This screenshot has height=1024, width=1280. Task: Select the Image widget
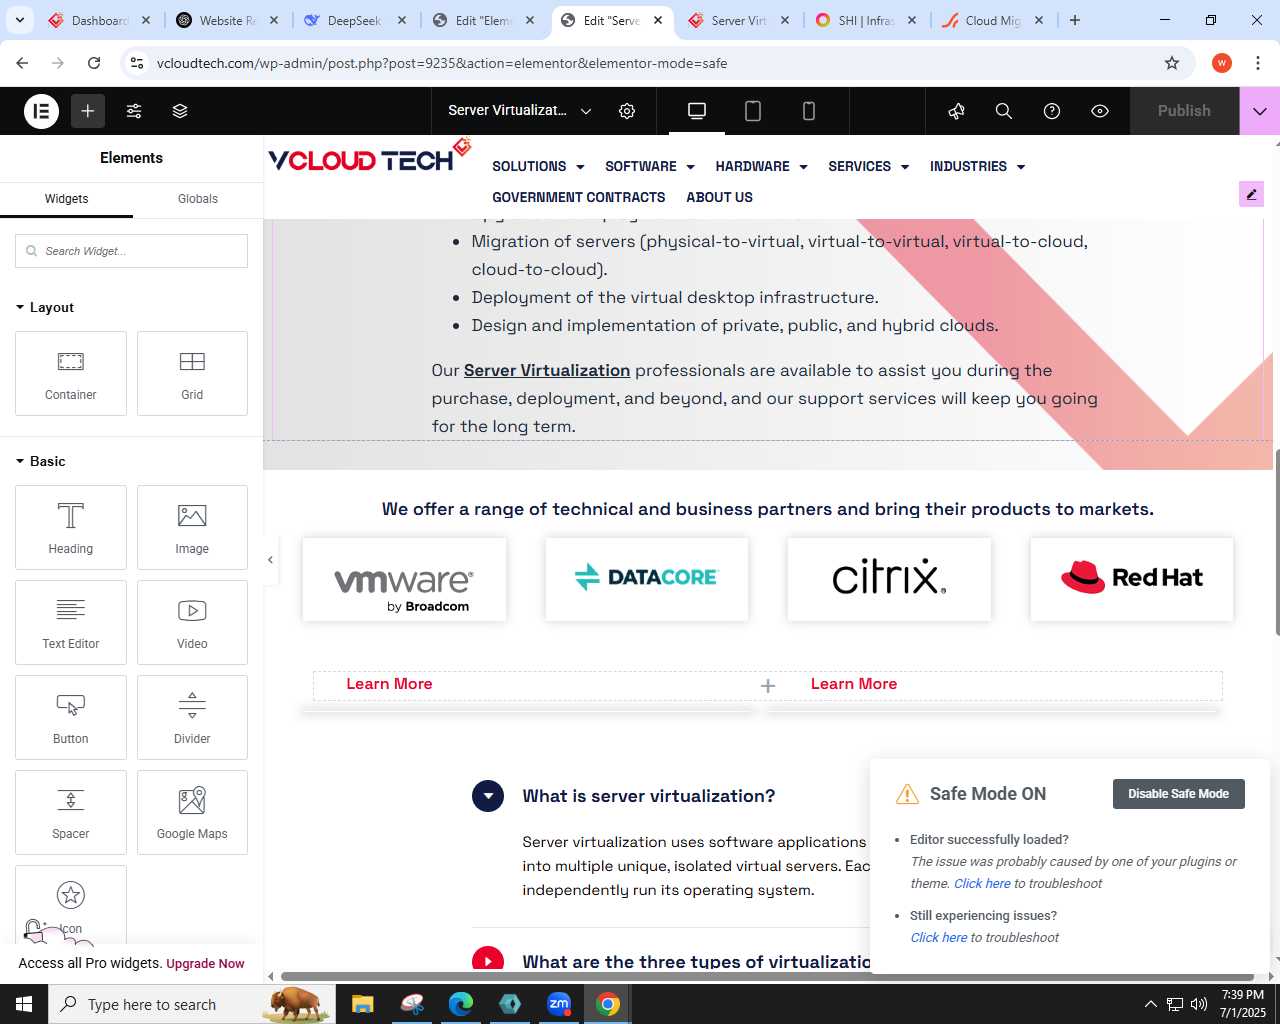point(192,527)
